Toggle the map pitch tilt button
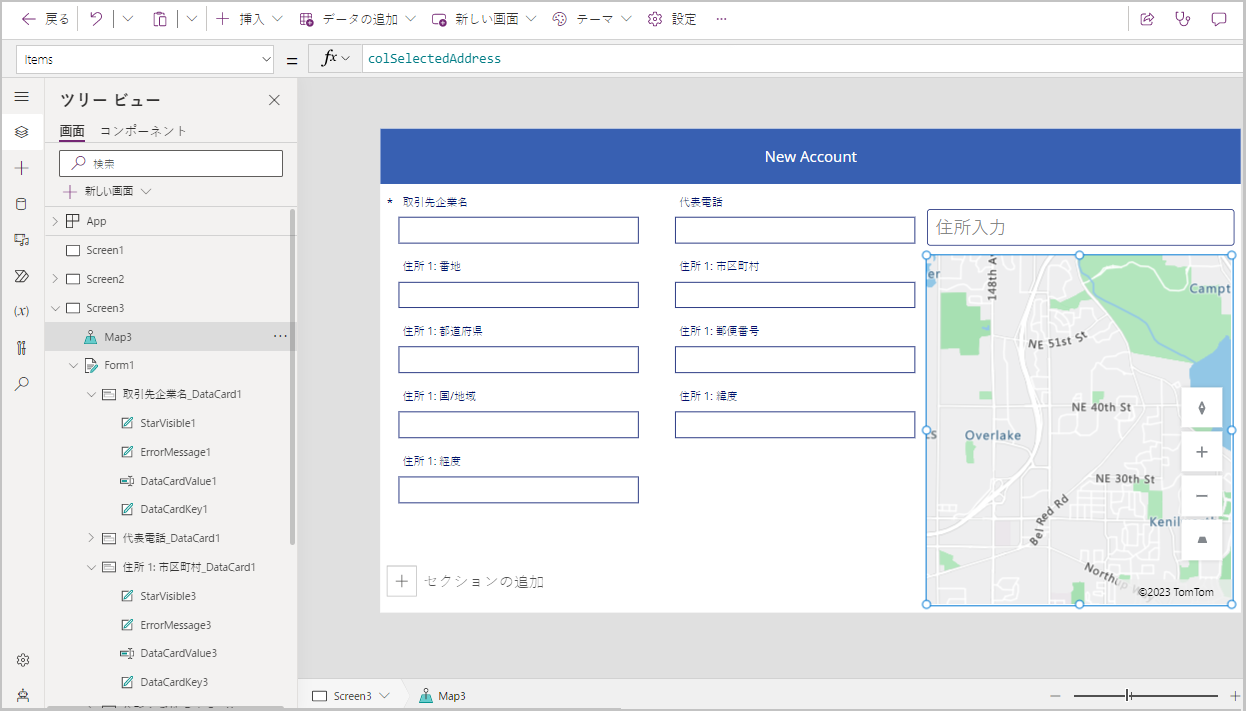This screenshot has height=711, width=1246. 1202,540
